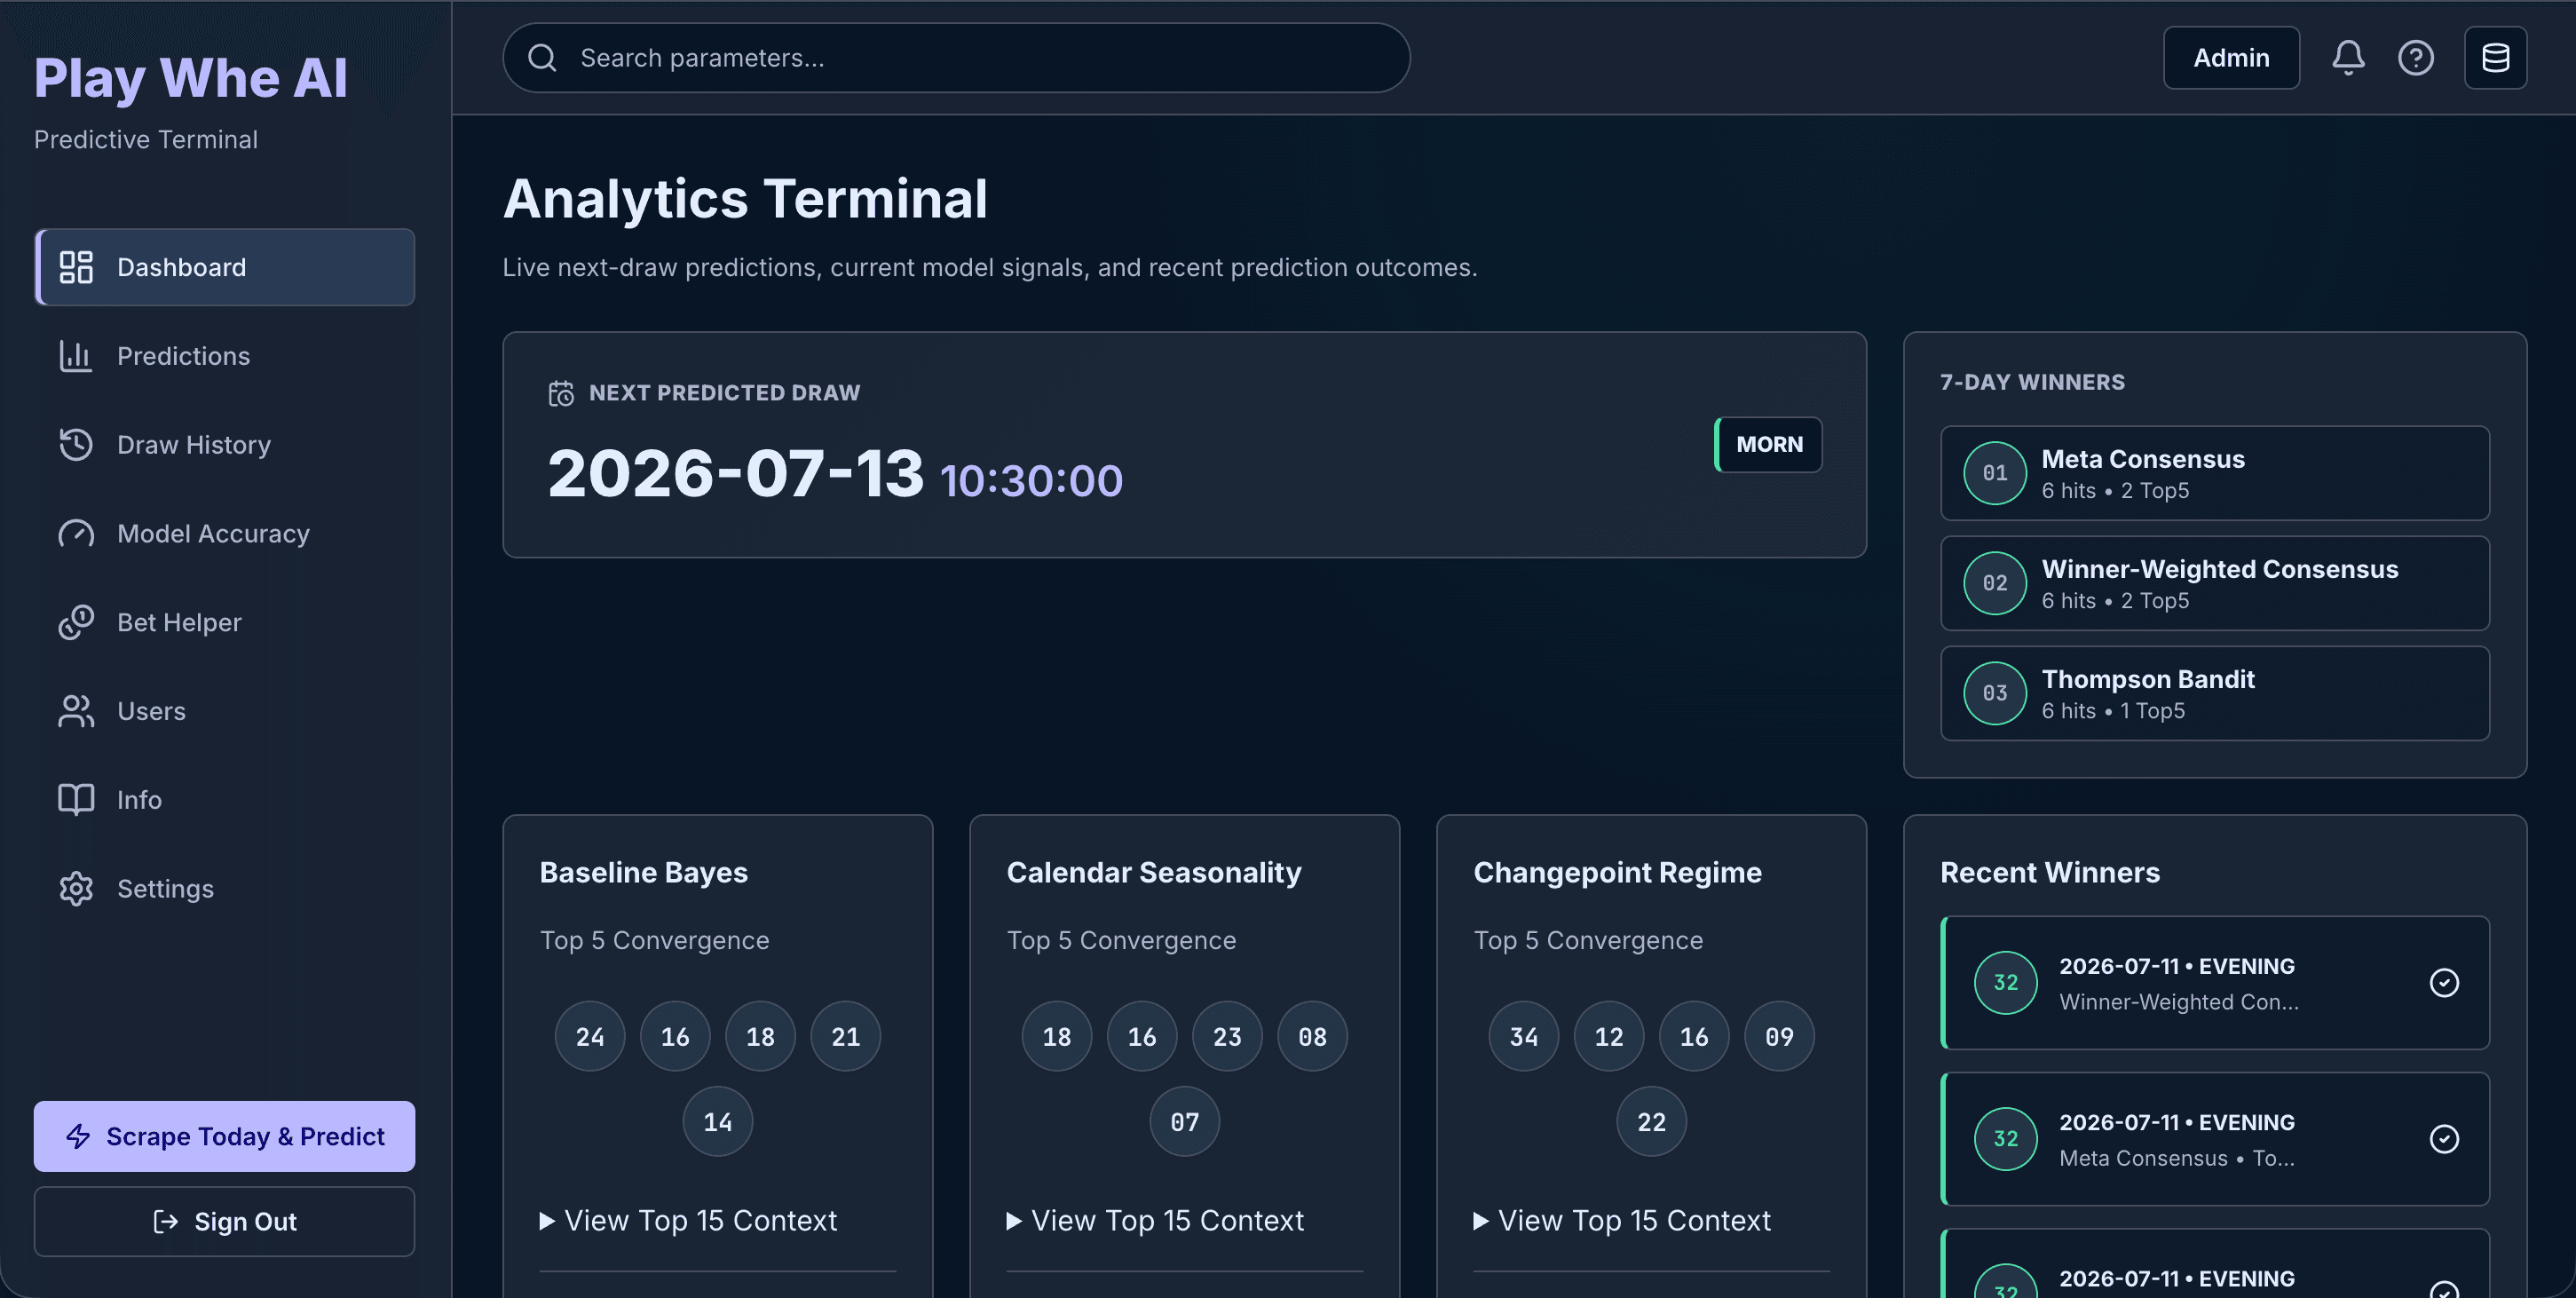Click the Draw History clock icon
This screenshot has width=2576, height=1298.
click(76, 445)
